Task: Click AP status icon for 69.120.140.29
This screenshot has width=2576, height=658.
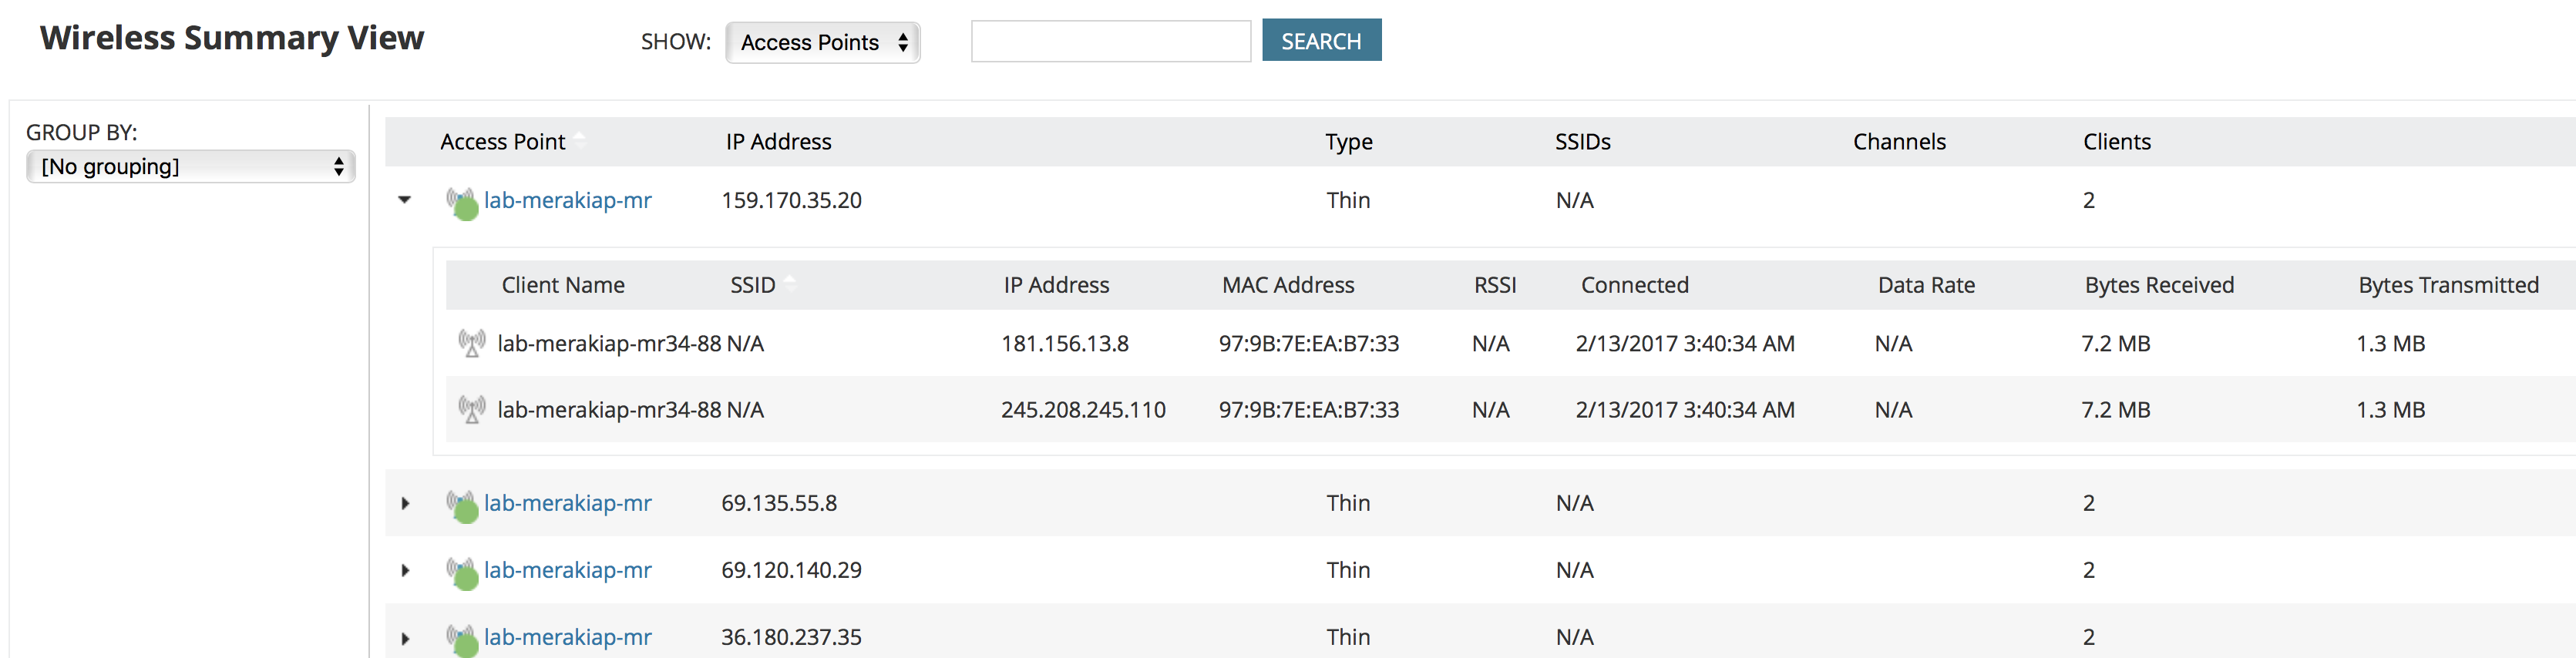Action: (x=461, y=572)
